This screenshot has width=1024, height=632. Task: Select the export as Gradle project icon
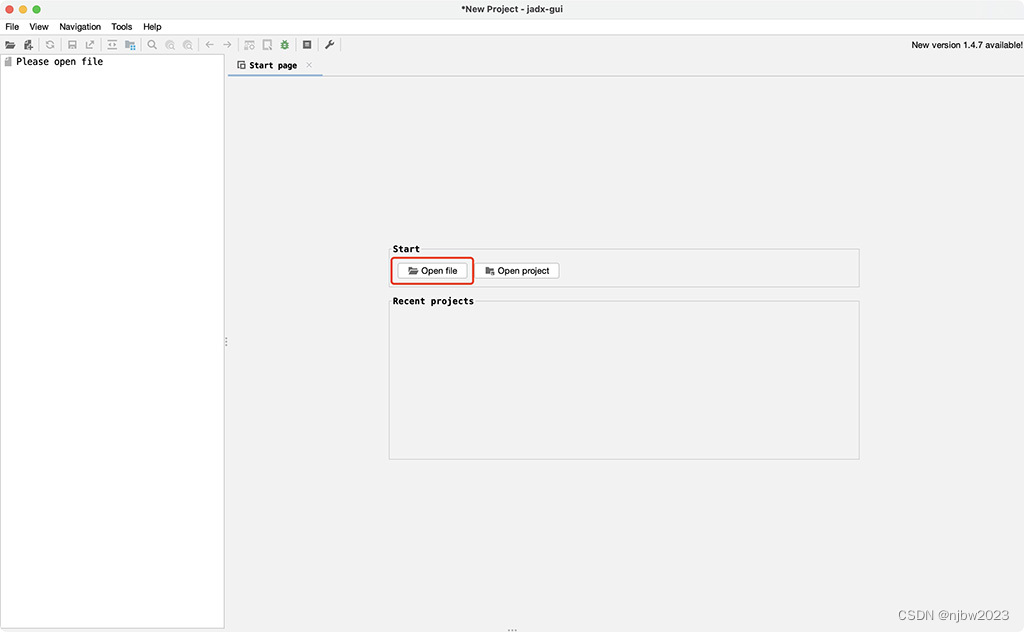pyautogui.click(x=89, y=44)
